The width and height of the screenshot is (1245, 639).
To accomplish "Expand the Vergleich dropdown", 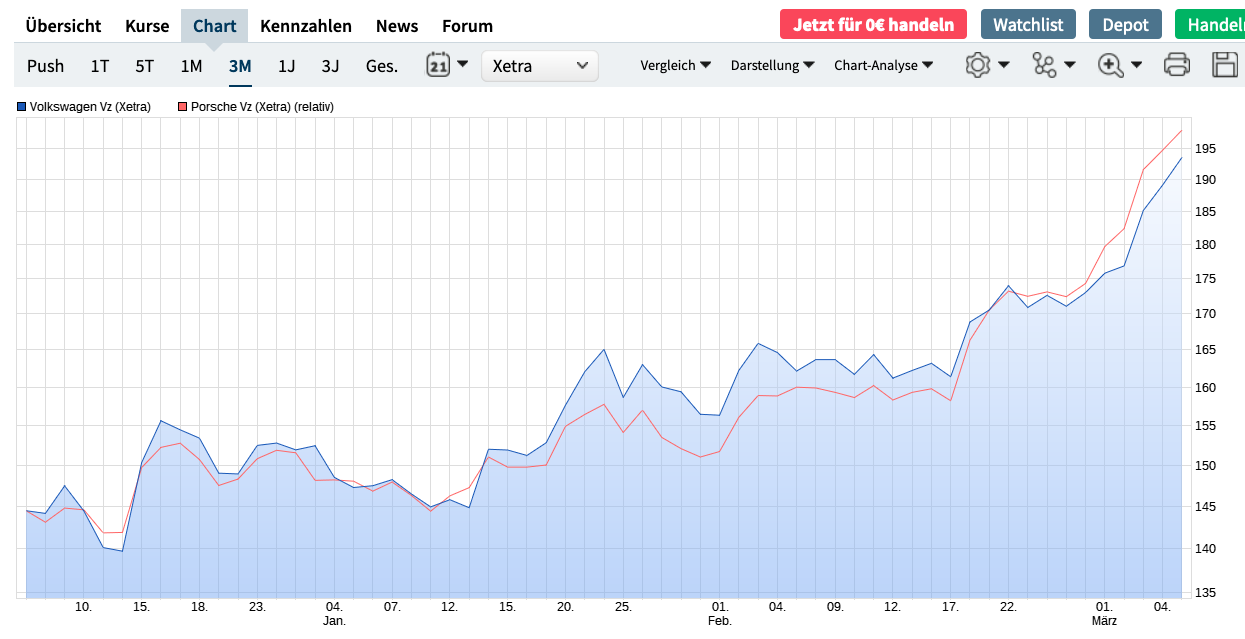I will tap(676, 65).
